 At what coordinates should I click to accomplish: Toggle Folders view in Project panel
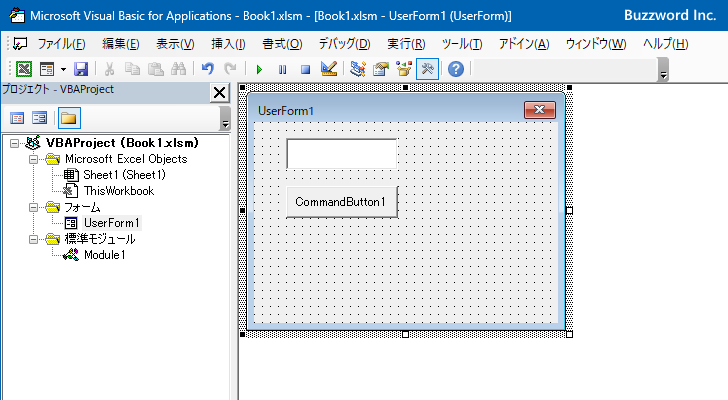(69, 118)
